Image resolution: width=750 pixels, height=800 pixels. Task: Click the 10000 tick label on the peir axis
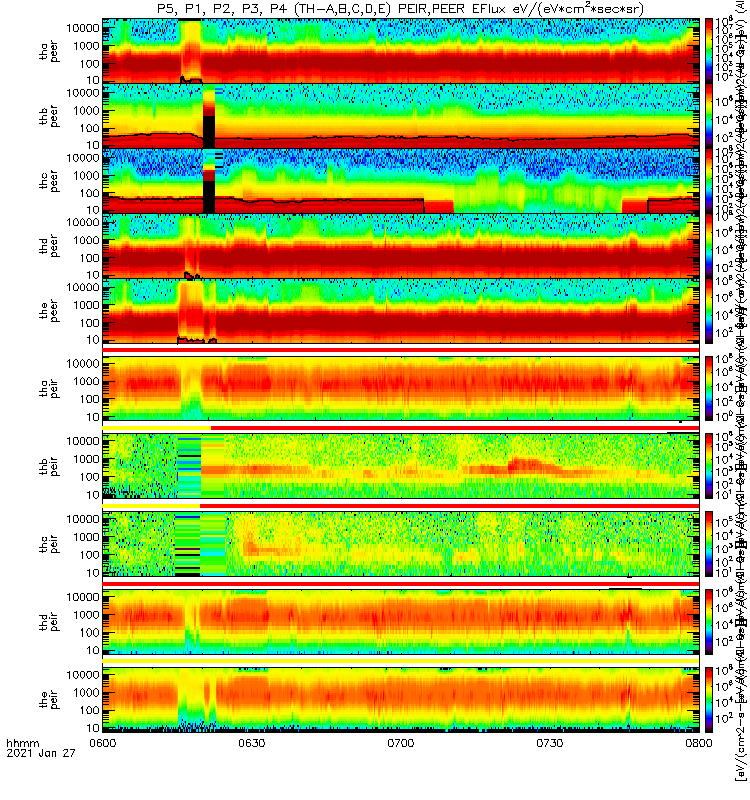(82, 674)
